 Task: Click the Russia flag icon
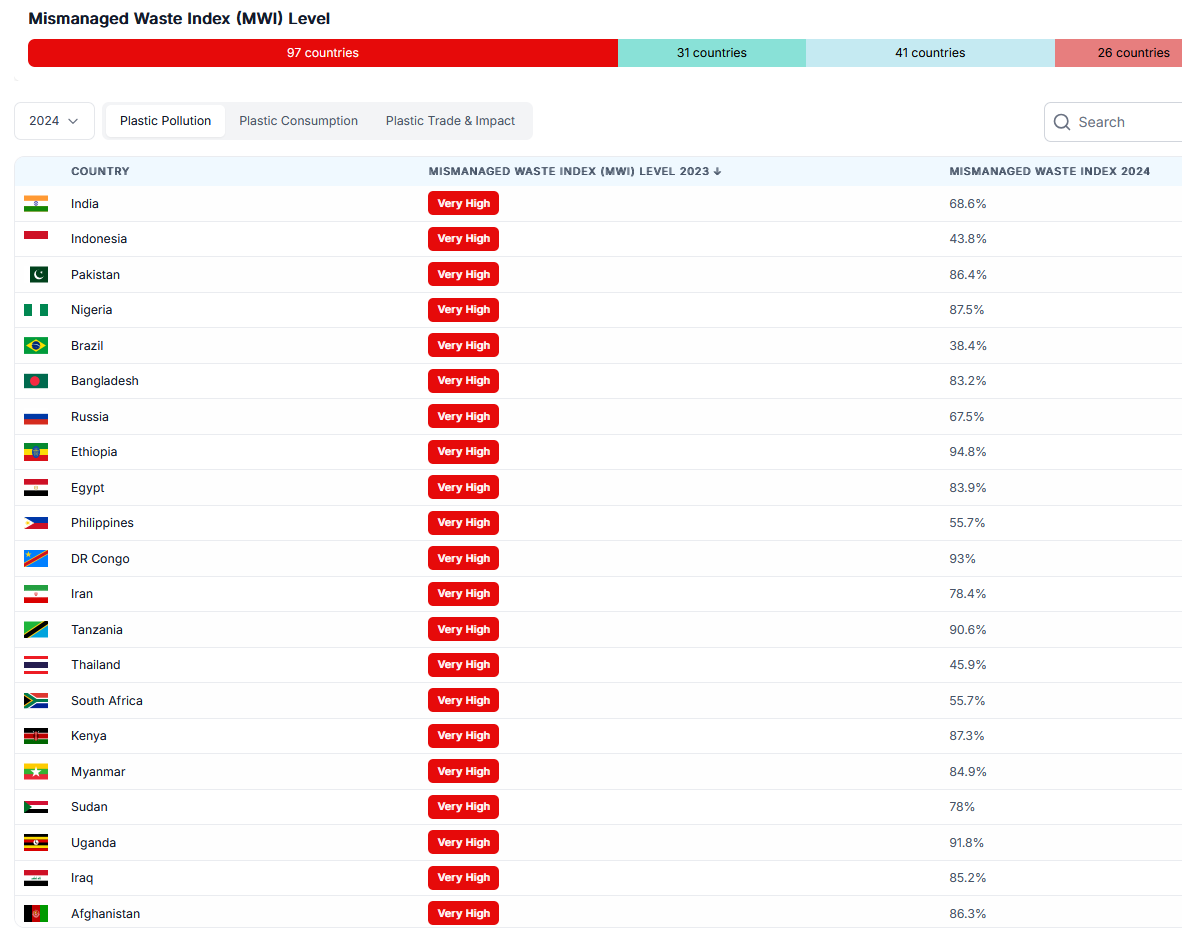point(35,417)
